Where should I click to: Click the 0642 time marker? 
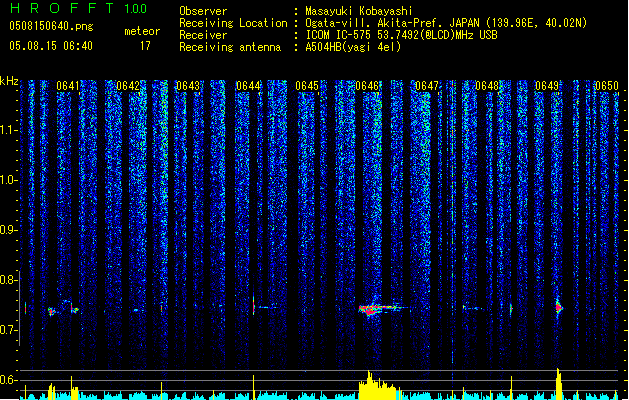tap(128, 86)
